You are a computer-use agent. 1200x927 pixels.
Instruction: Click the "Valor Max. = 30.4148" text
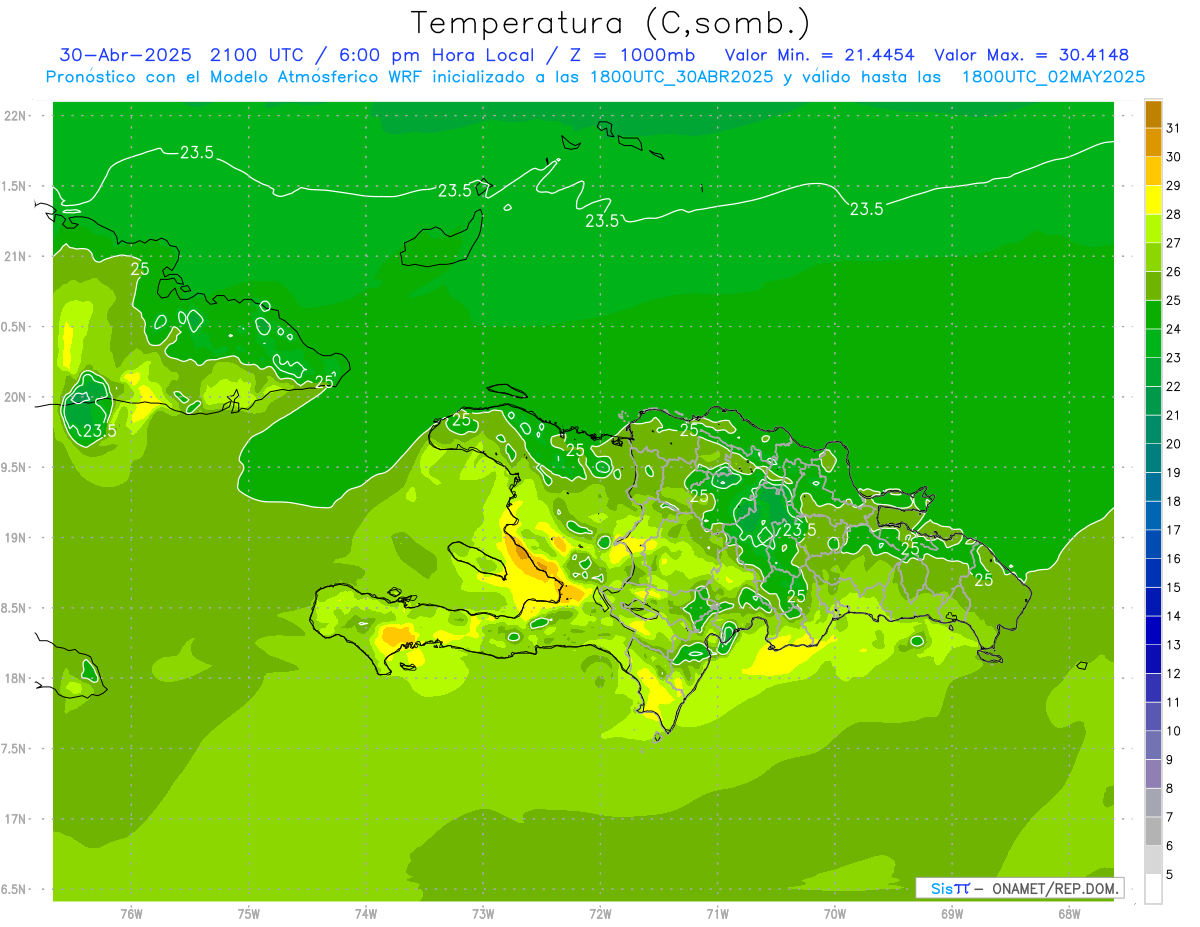click(x=1032, y=55)
